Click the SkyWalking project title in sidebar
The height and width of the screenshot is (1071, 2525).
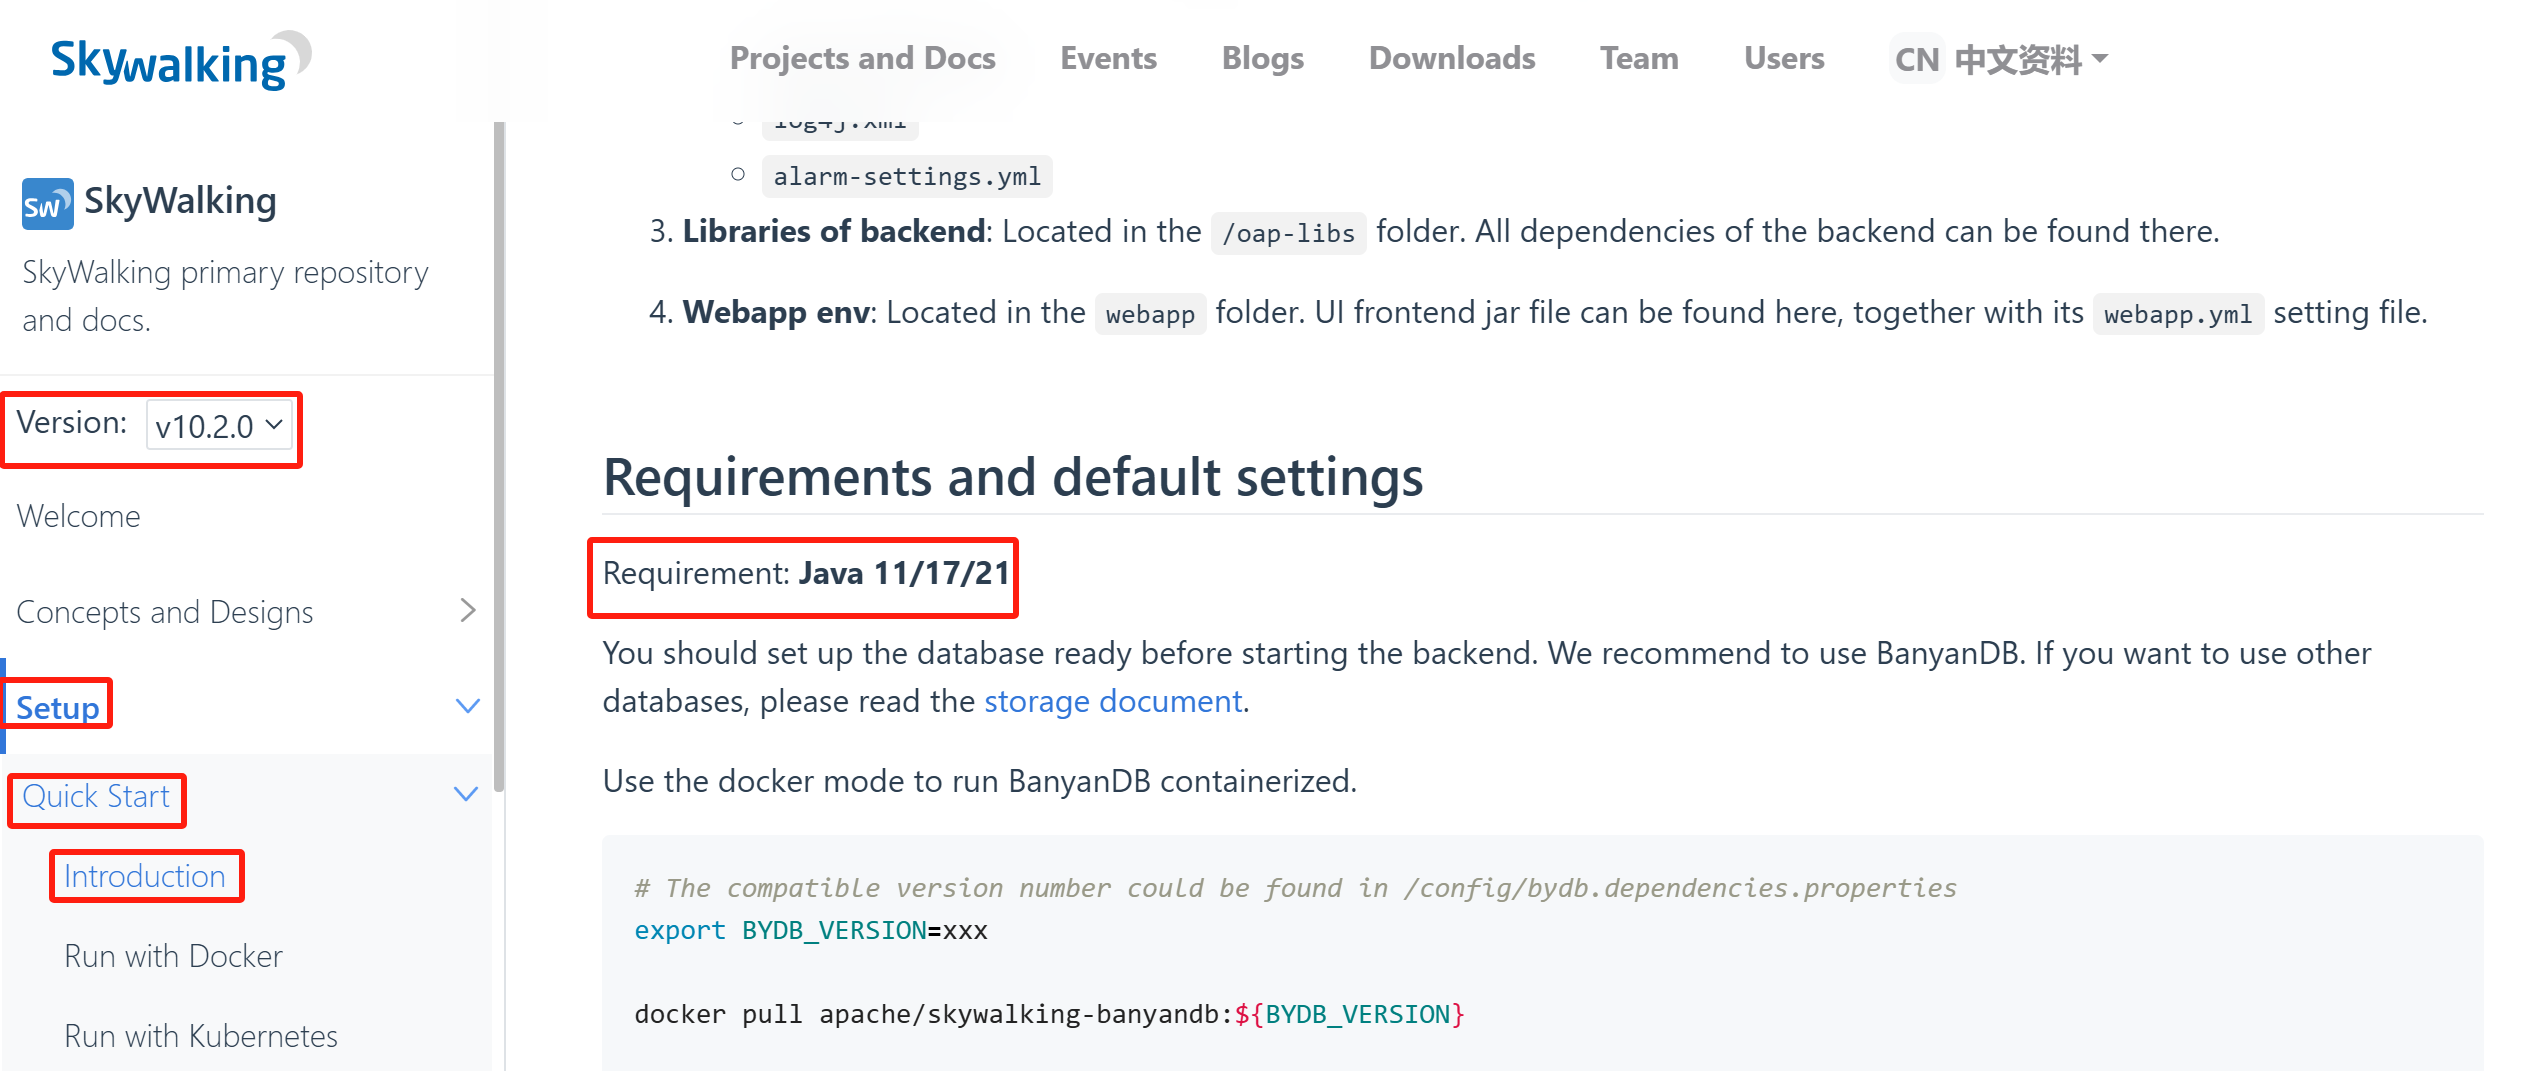pos(180,201)
